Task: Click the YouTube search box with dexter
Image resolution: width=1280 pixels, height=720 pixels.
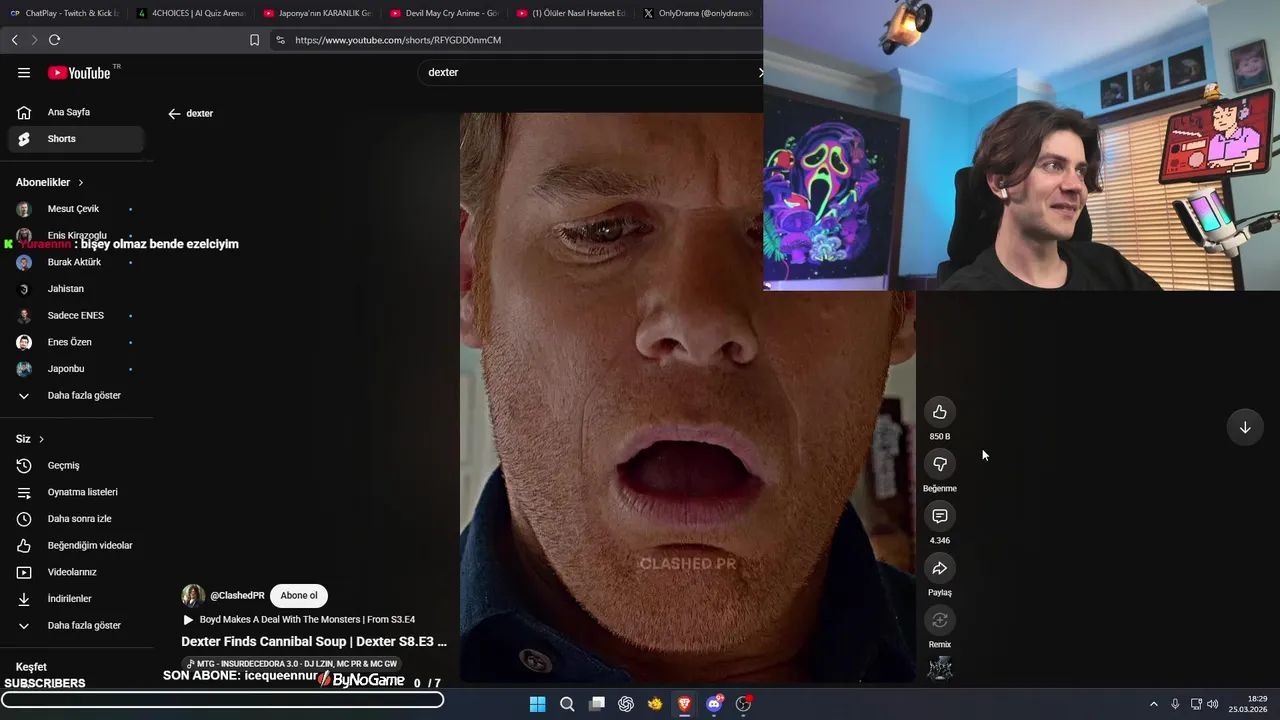Action: pos(590,72)
